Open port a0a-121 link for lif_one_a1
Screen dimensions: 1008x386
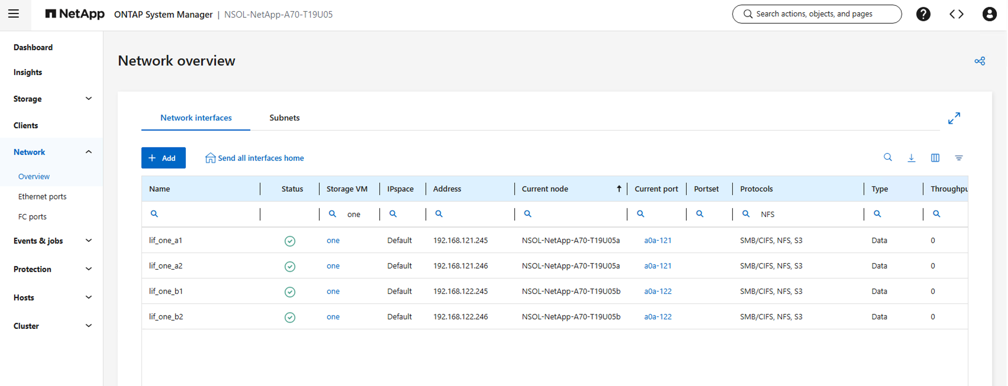[x=658, y=241]
